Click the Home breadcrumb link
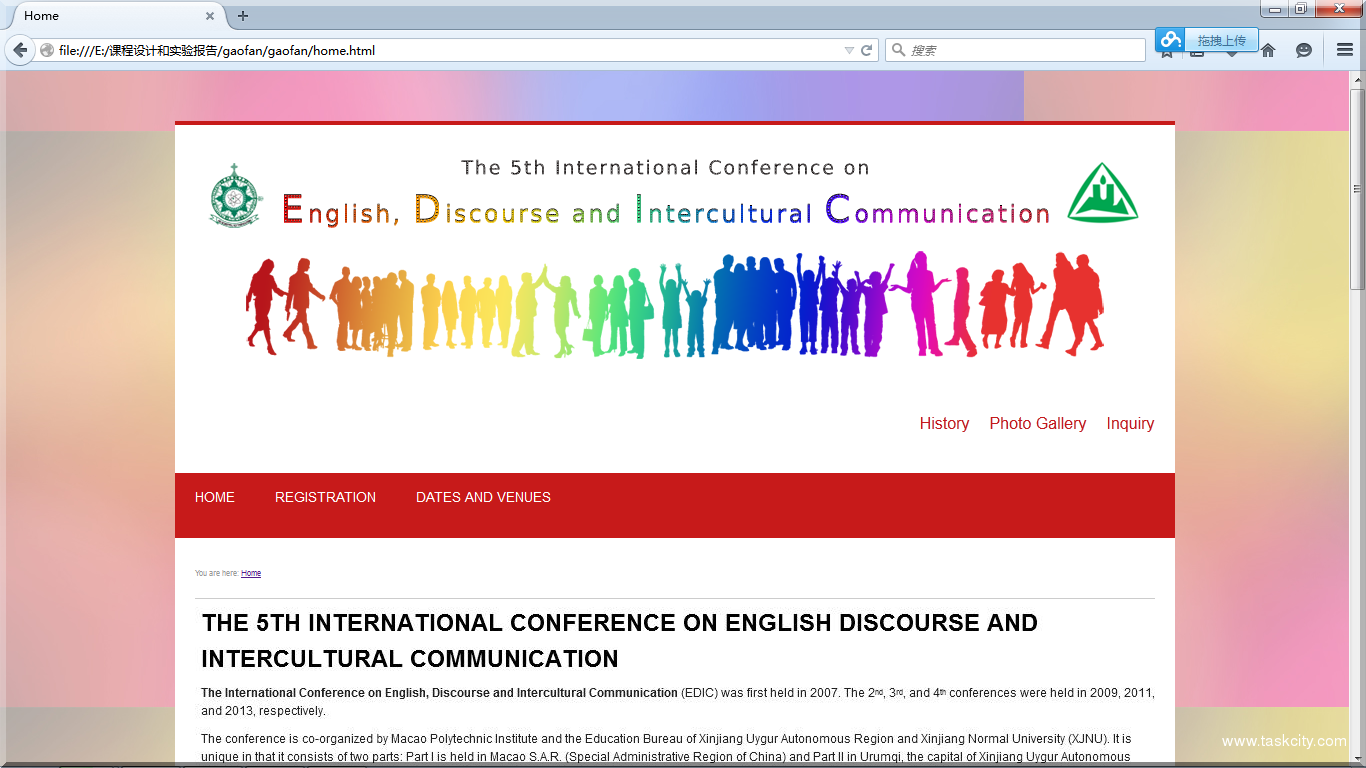The width and height of the screenshot is (1366, 768). coord(251,573)
